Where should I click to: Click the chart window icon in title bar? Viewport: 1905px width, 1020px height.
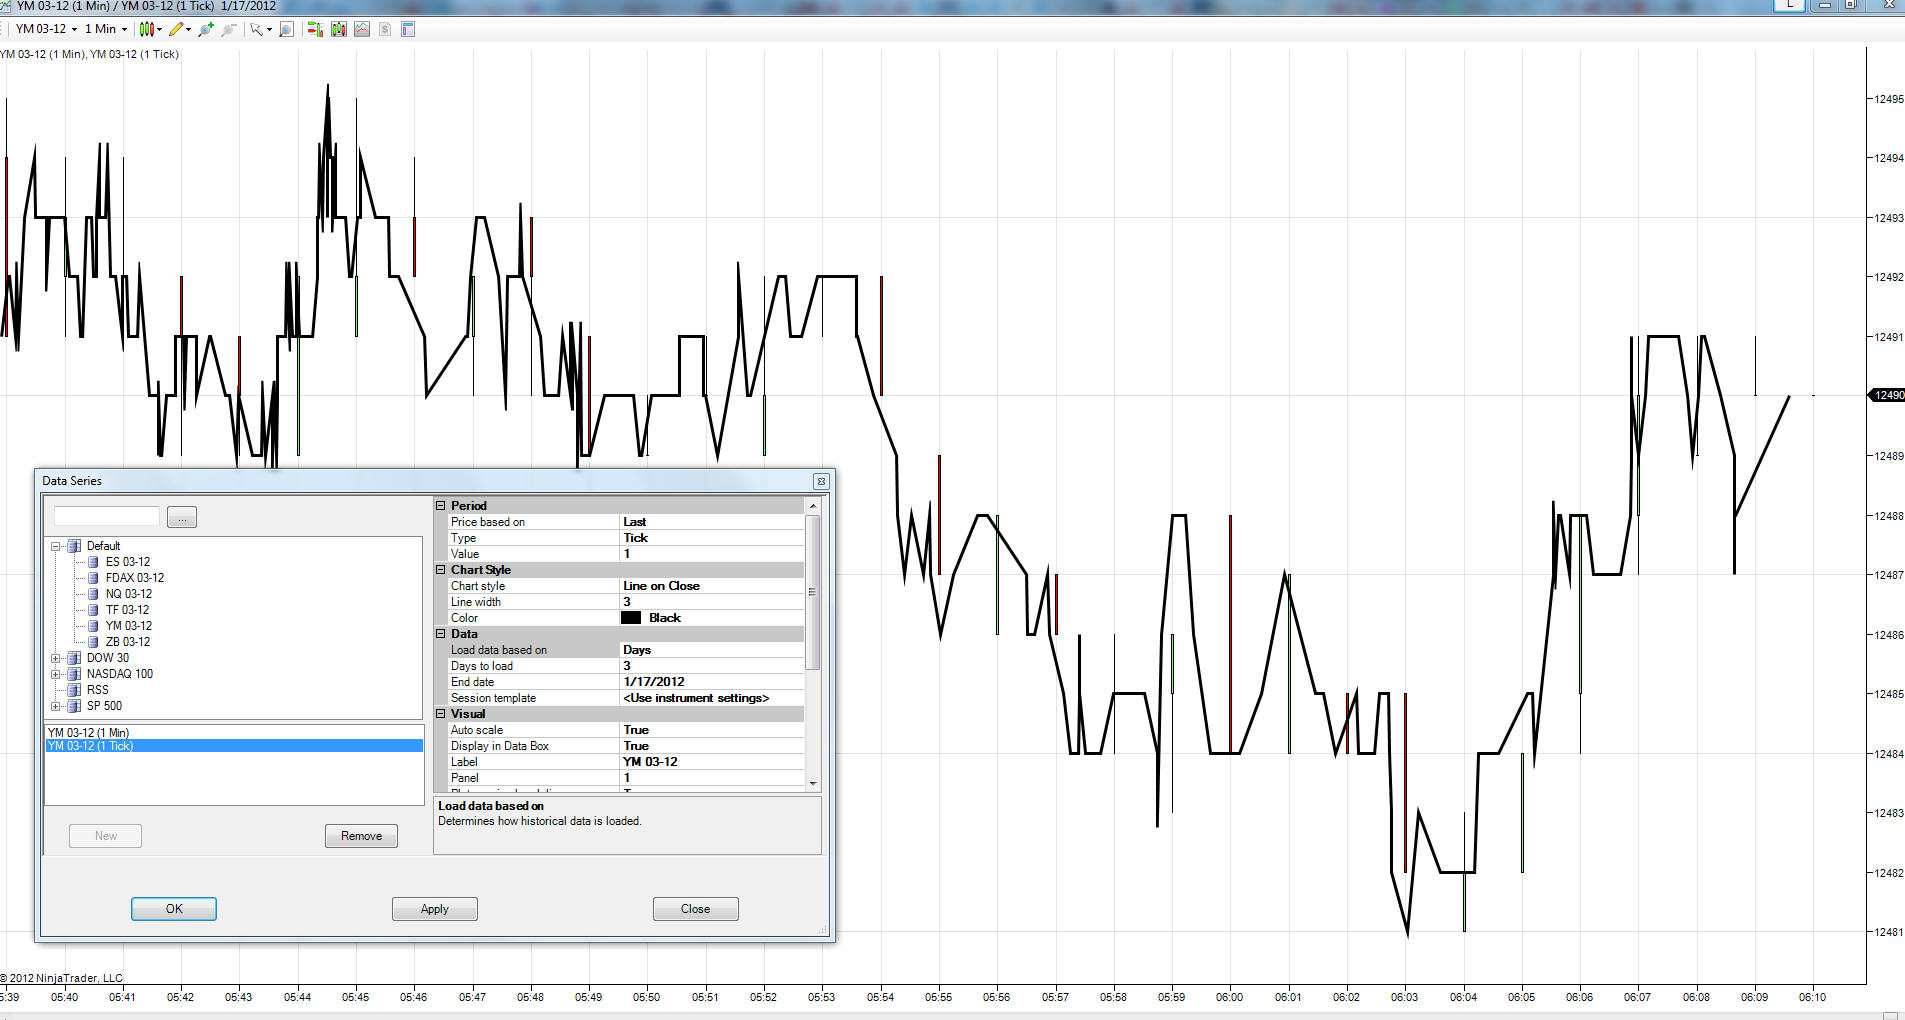tap(5, 6)
